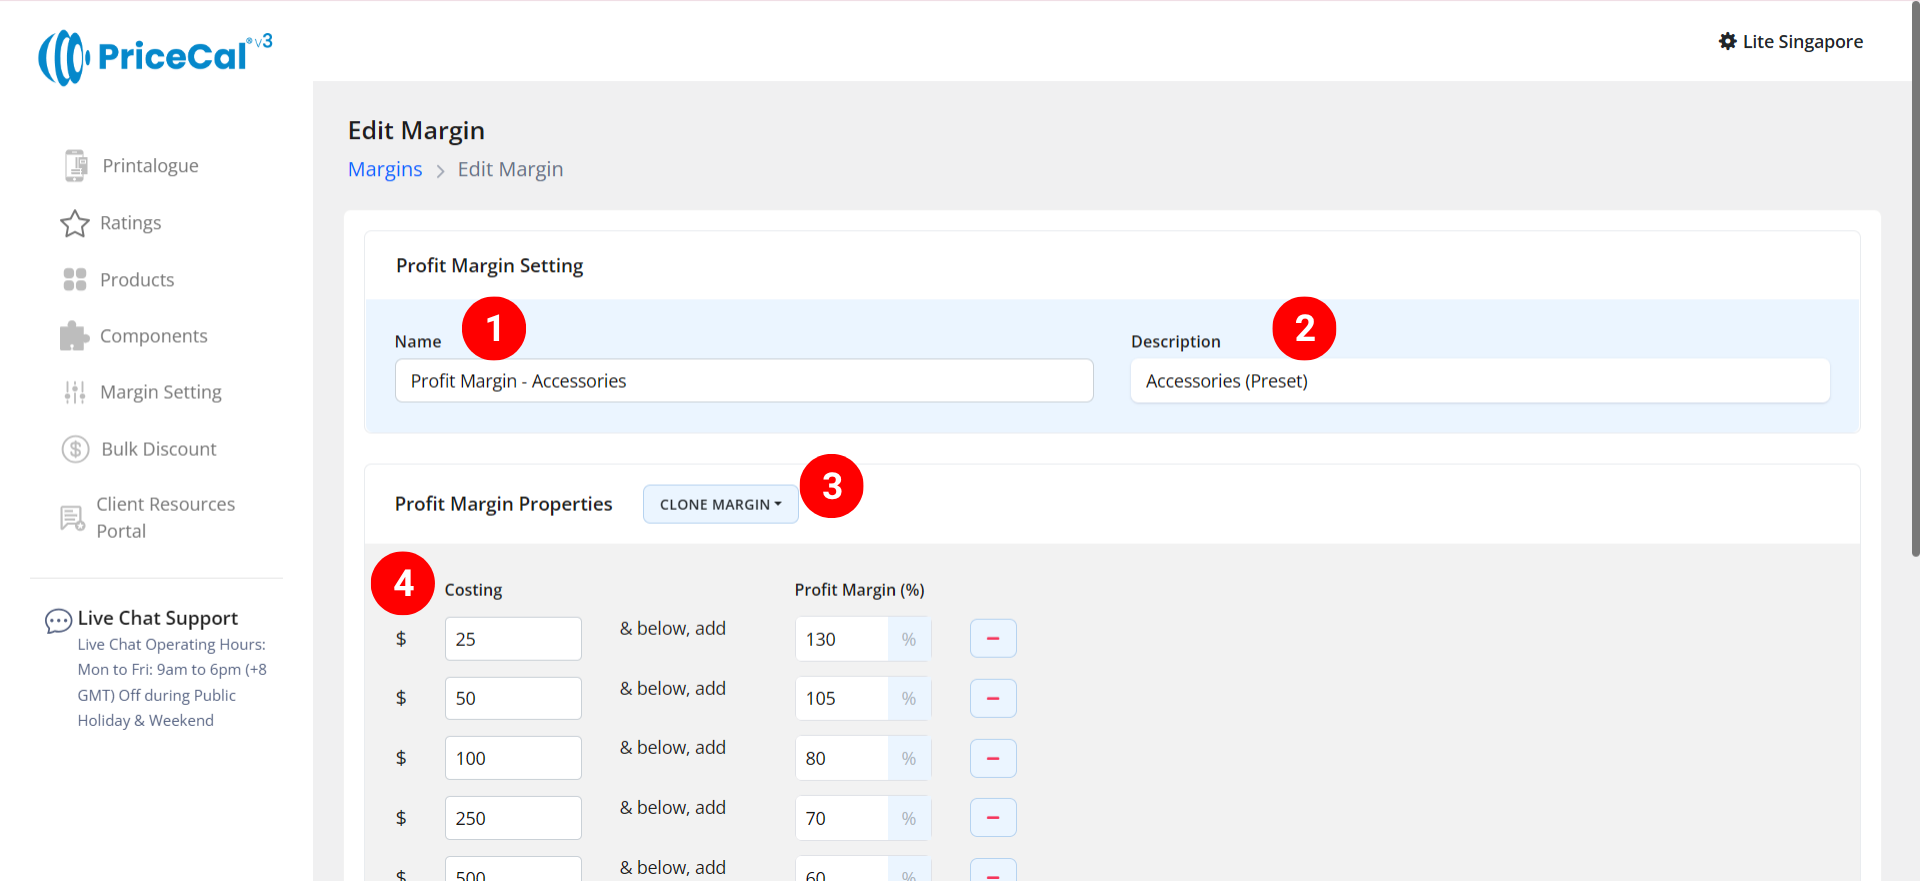
Task: Open Printalogue from the sidebar icon
Action: (76, 166)
